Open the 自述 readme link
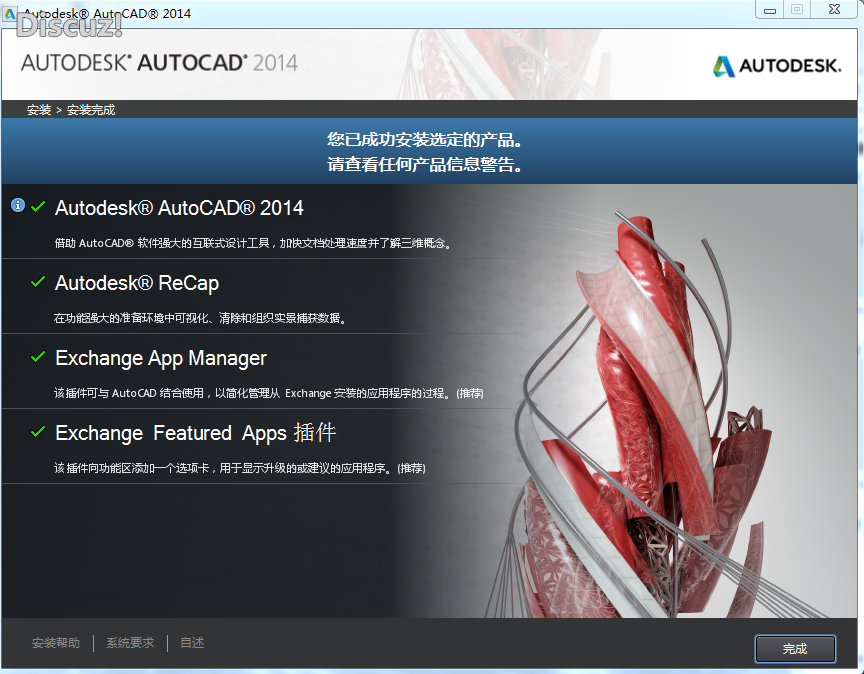 tap(192, 643)
